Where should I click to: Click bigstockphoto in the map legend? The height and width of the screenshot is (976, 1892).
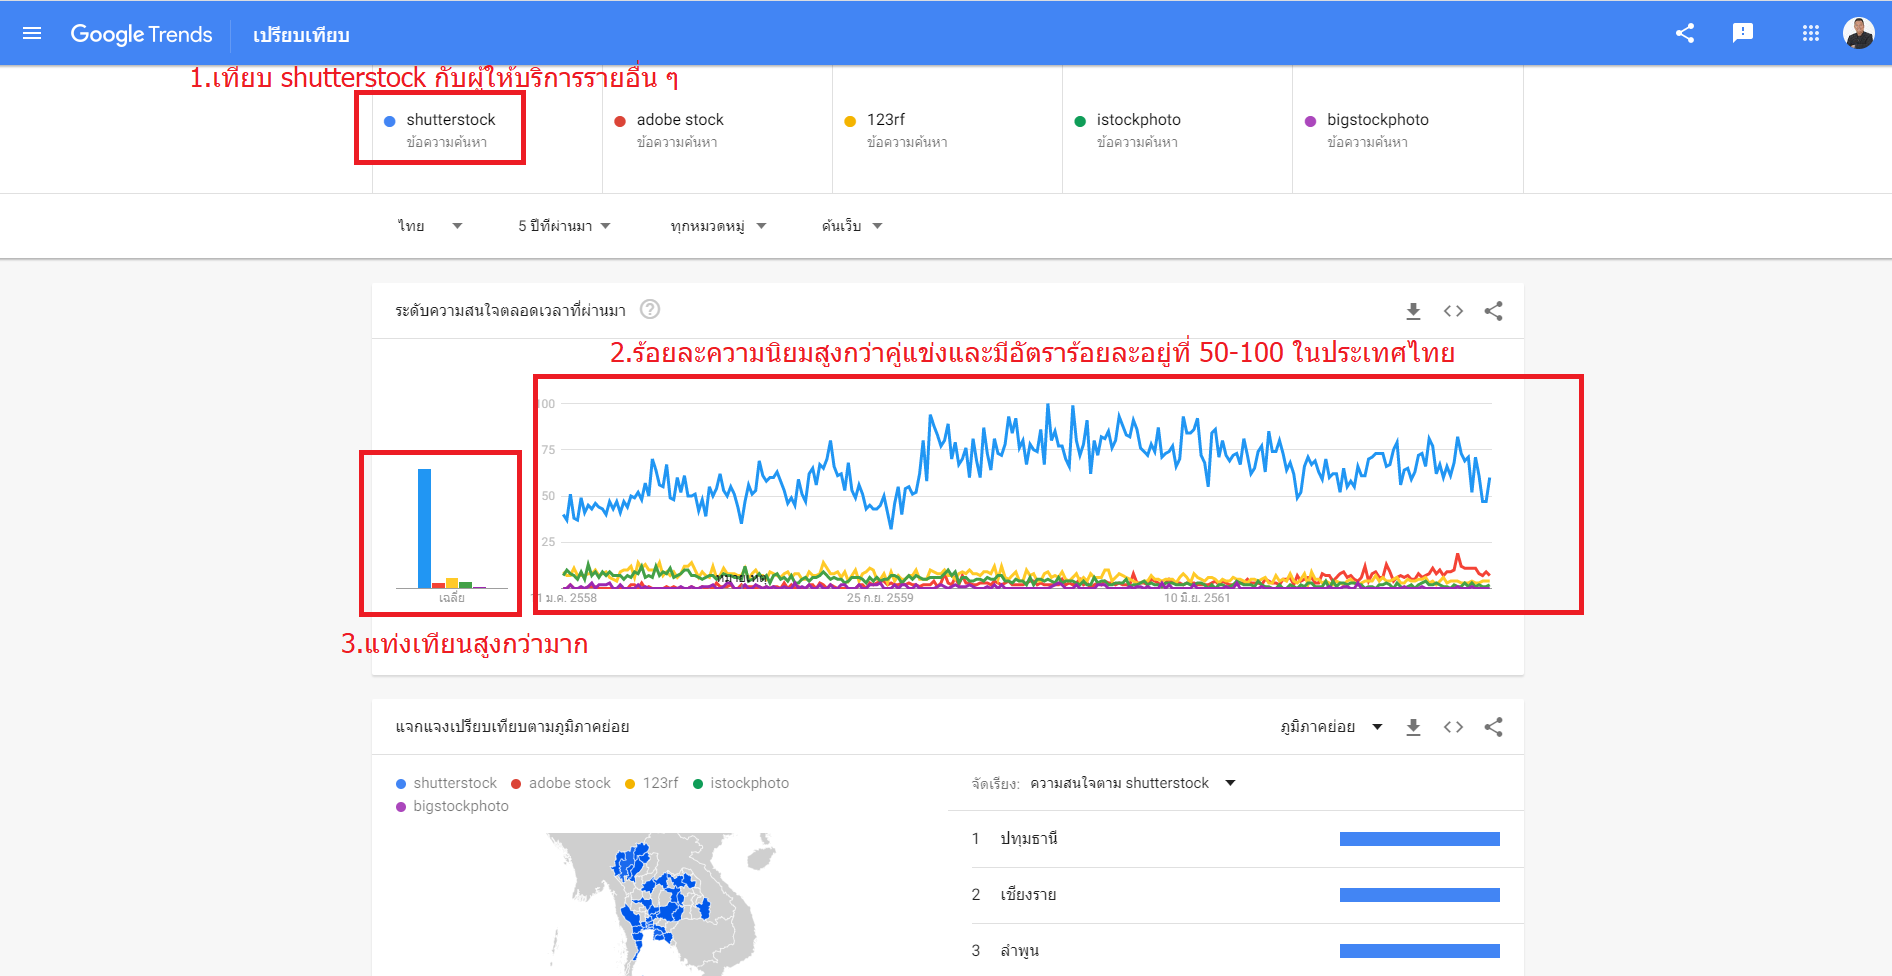tap(452, 806)
